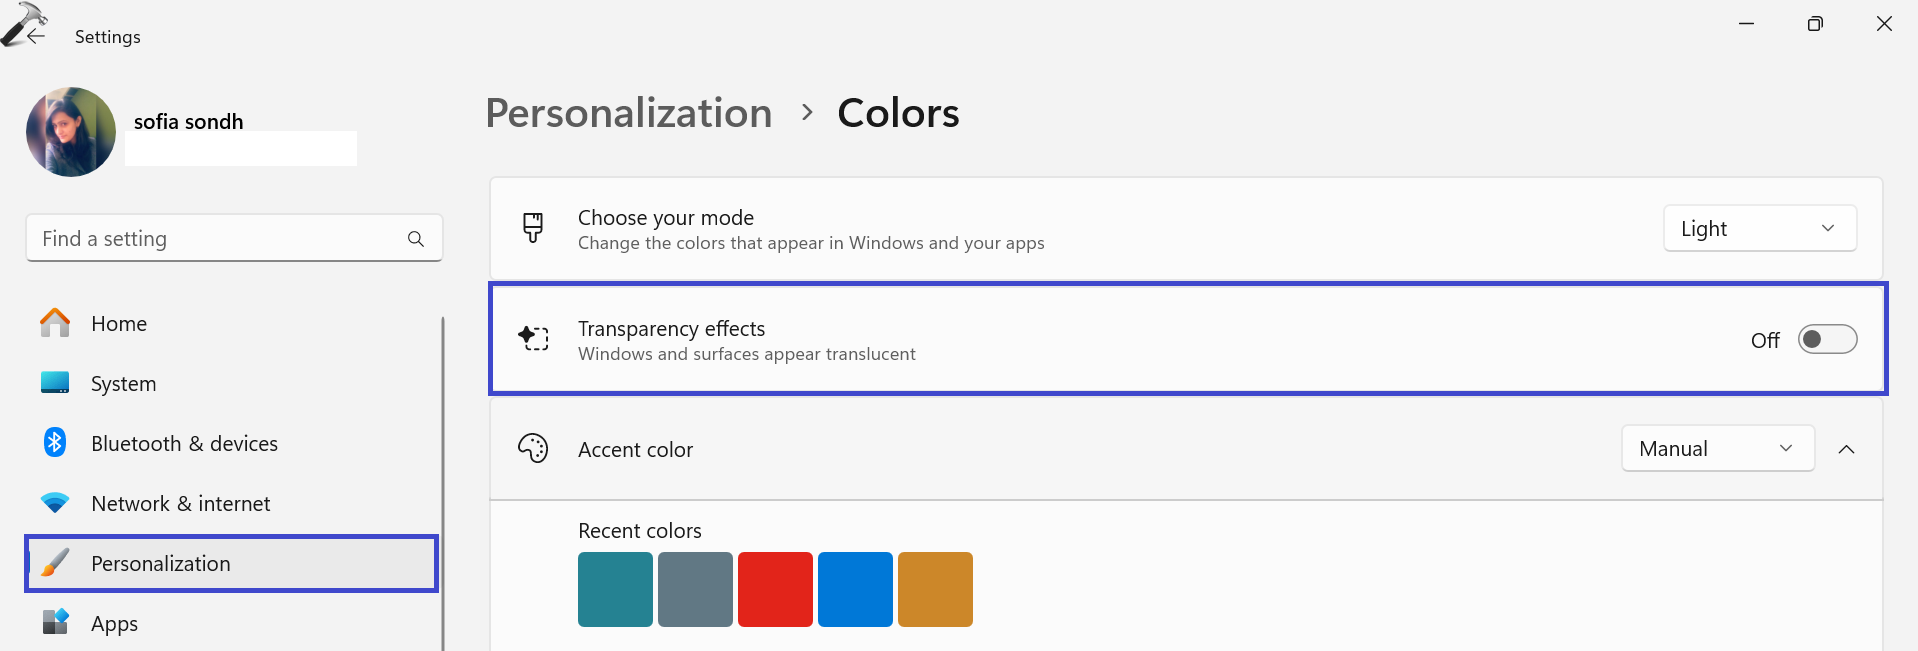Click the Find a setting search box
Viewport: 1918px width, 651px height.
click(x=220, y=239)
